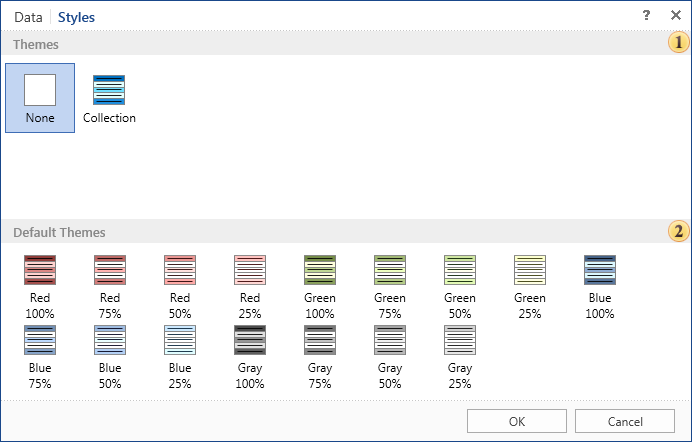Choose the Red 25% theme
Viewport: 692px width, 442px height.
pyautogui.click(x=250, y=287)
